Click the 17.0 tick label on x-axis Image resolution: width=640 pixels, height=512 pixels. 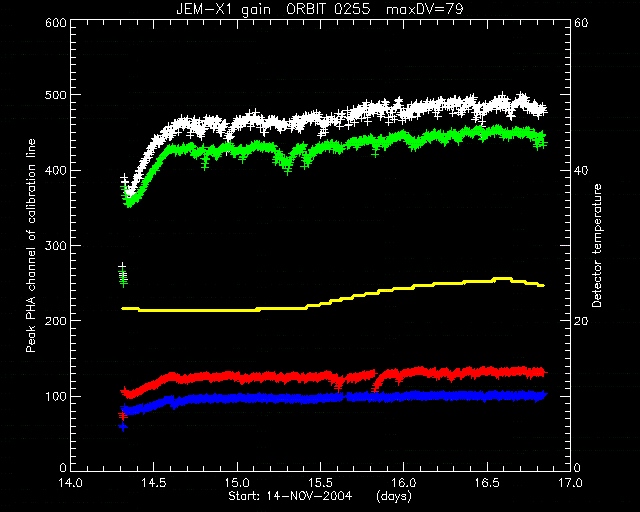(x=570, y=483)
